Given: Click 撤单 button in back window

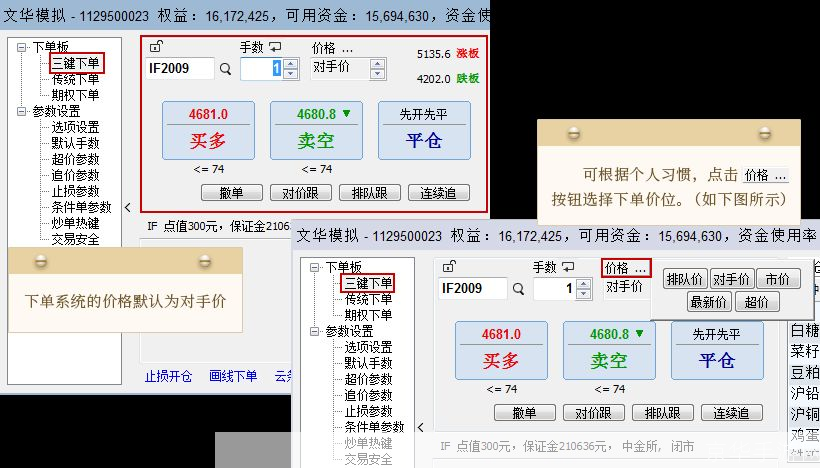Looking at the screenshot, I should pyautogui.click(x=232, y=193).
